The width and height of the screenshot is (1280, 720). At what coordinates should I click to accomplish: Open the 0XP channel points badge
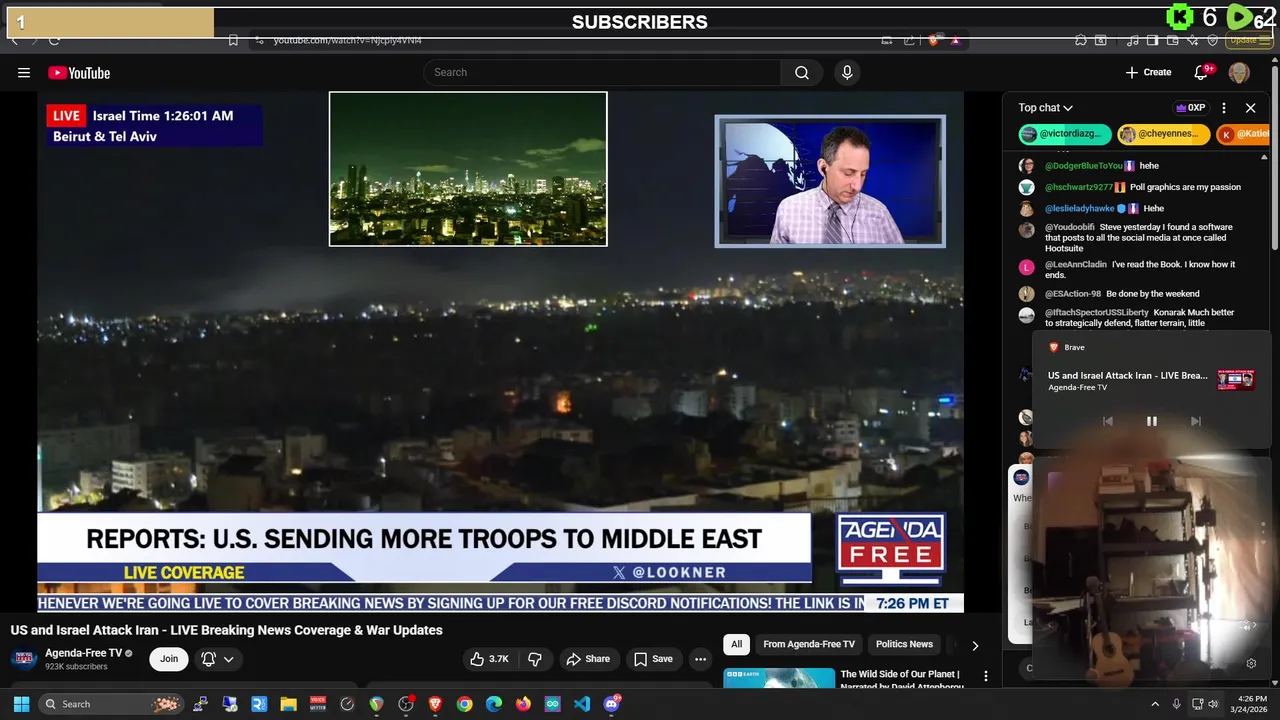(x=1190, y=108)
